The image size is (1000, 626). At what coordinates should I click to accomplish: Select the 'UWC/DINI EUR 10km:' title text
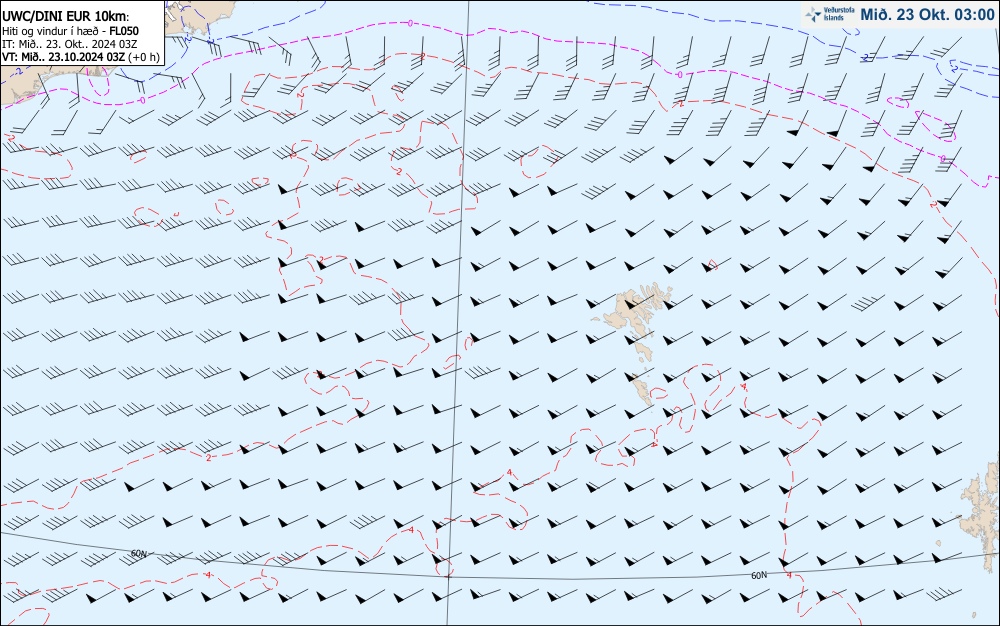[65, 17]
